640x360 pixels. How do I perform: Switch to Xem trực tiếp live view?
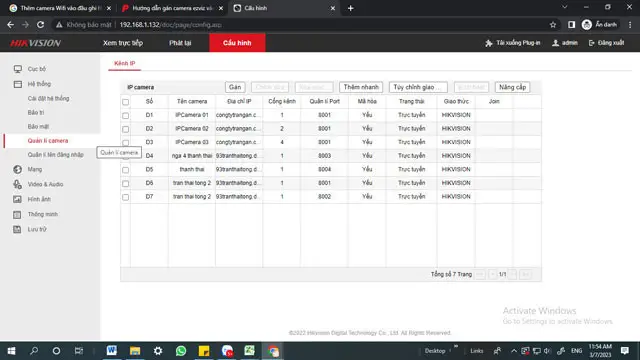point(123,43)
